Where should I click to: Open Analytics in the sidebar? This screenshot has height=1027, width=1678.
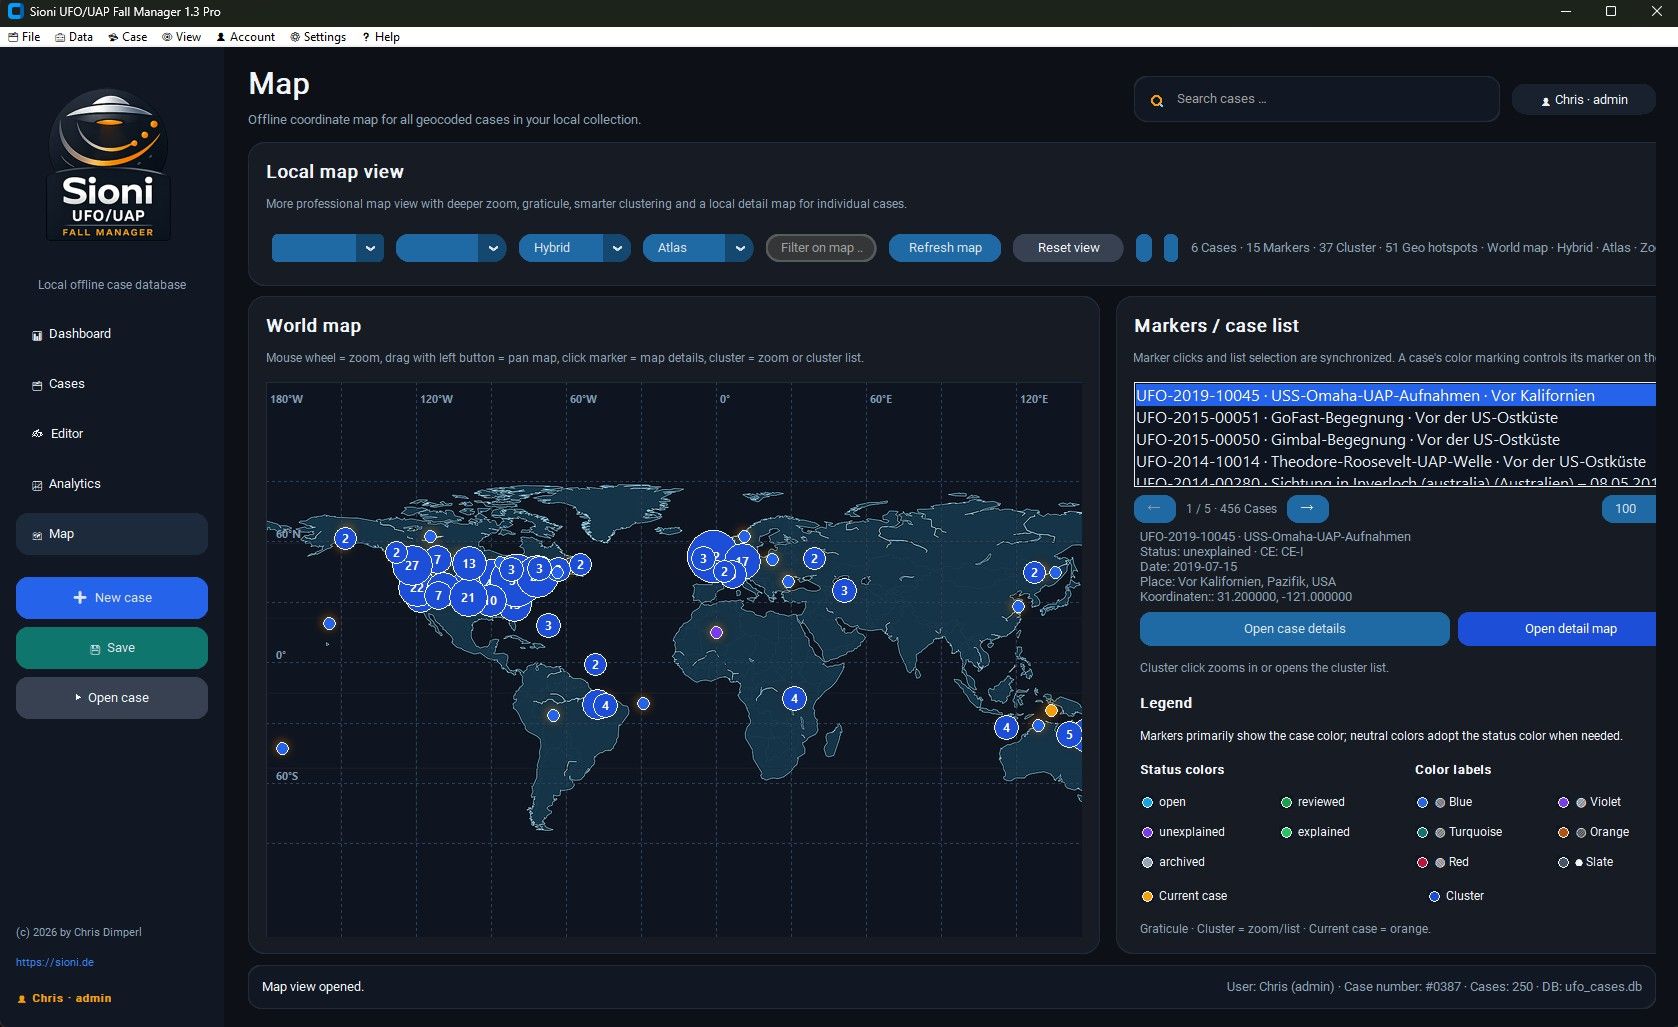pos(74,484)
